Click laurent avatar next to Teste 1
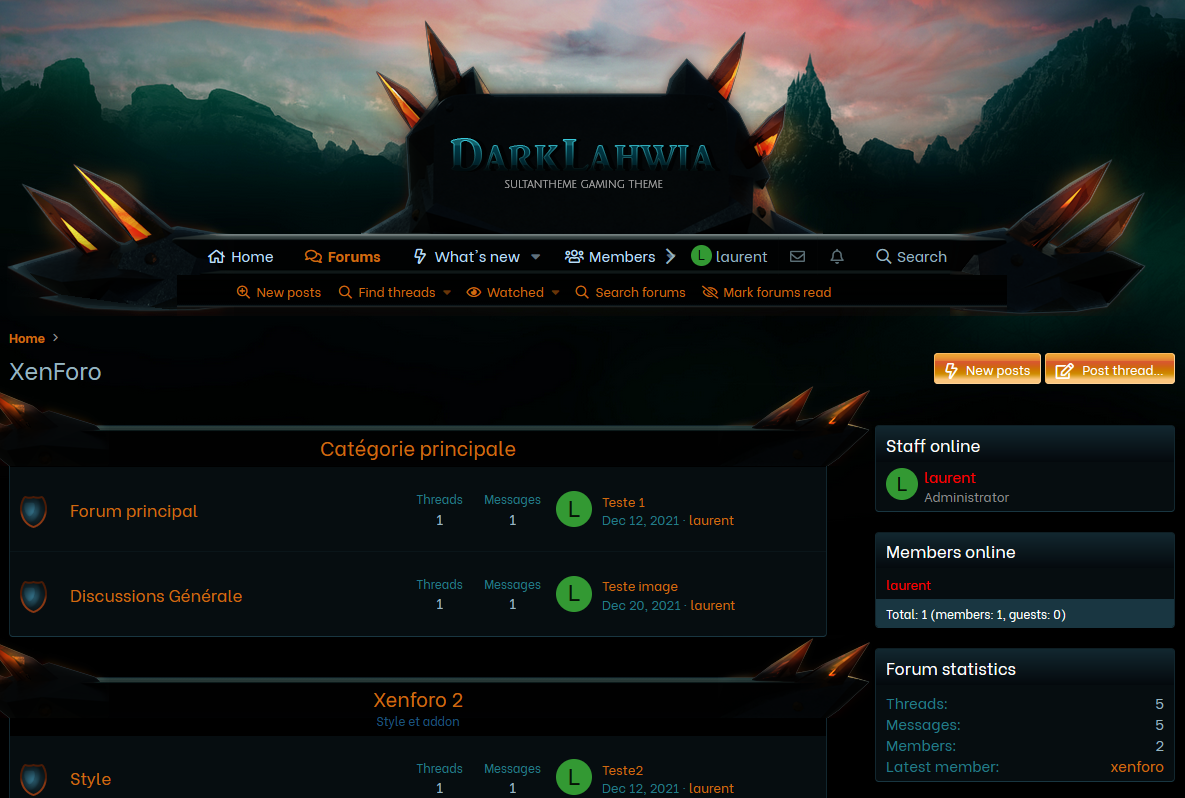The height and width of the screenshot is (798, 1185). 574,509
